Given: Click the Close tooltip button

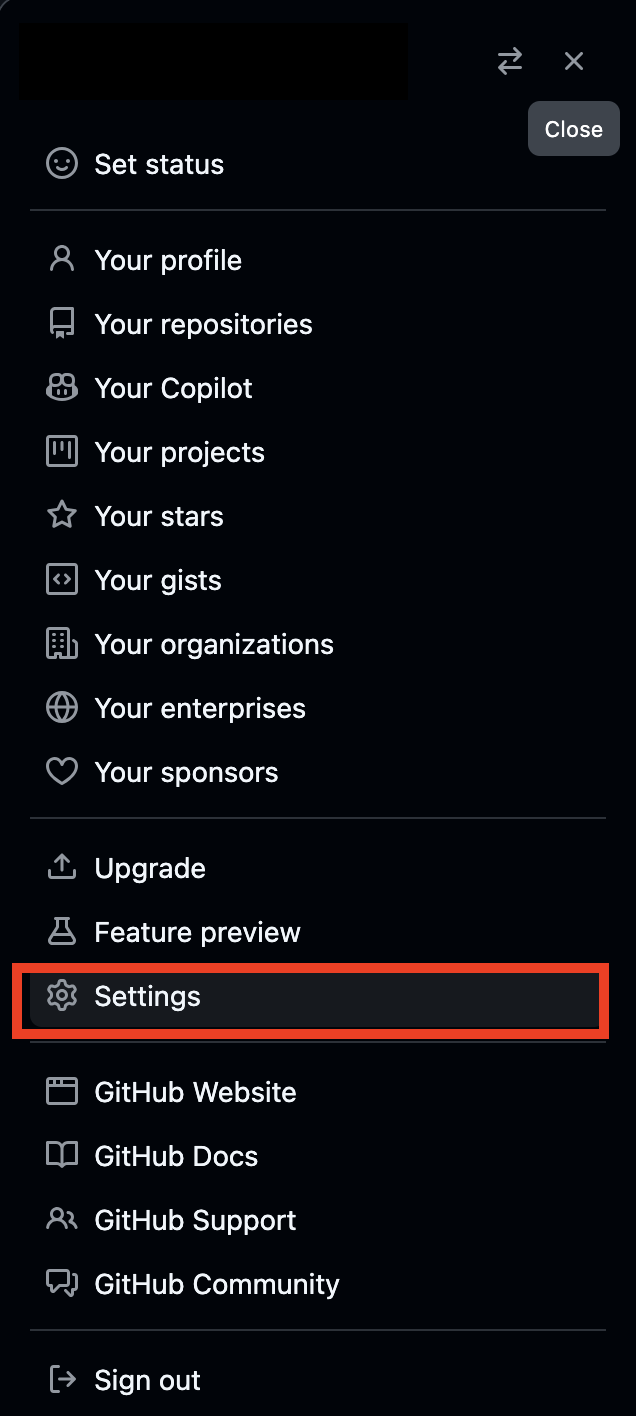Looking at the screenshot, I should pos(573,128).
